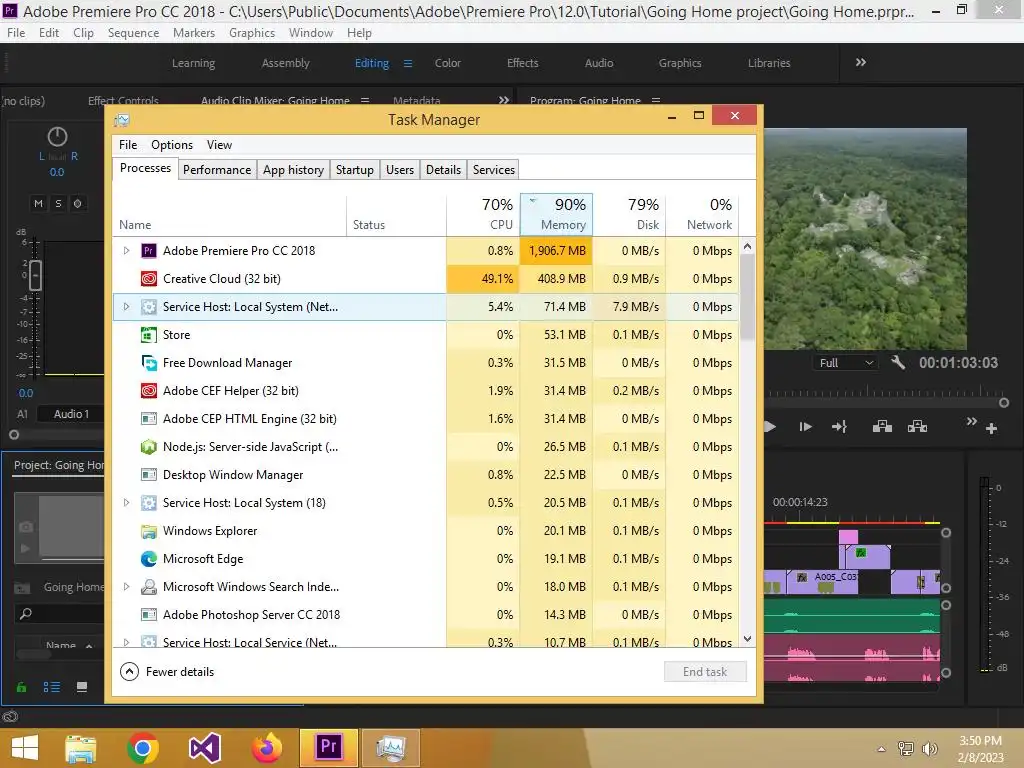The height and width of the screenshot is (768, 1024).
Task: Switch Project panel to icon view
Action: coord(82,687)
